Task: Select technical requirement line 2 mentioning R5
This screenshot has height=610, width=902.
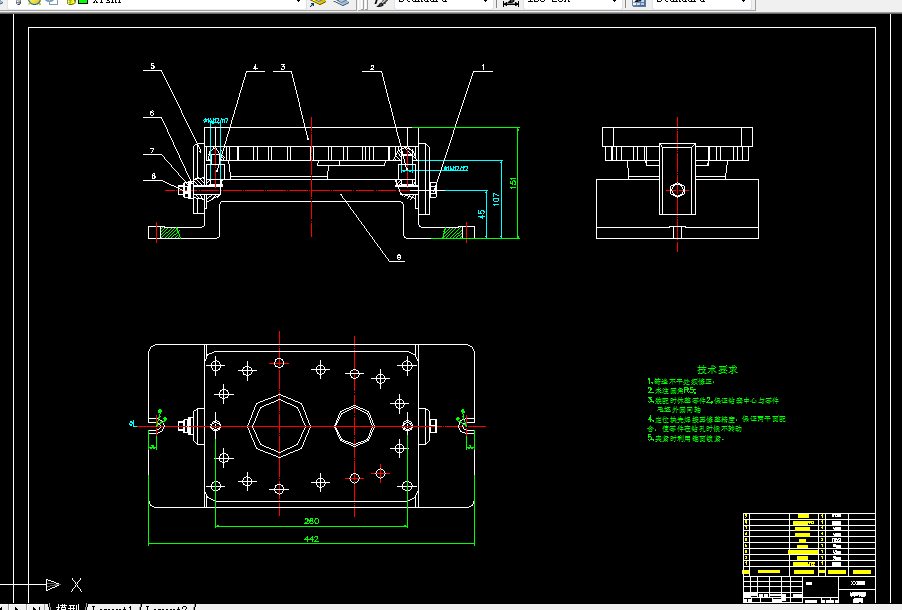Action: click(672, 390)
